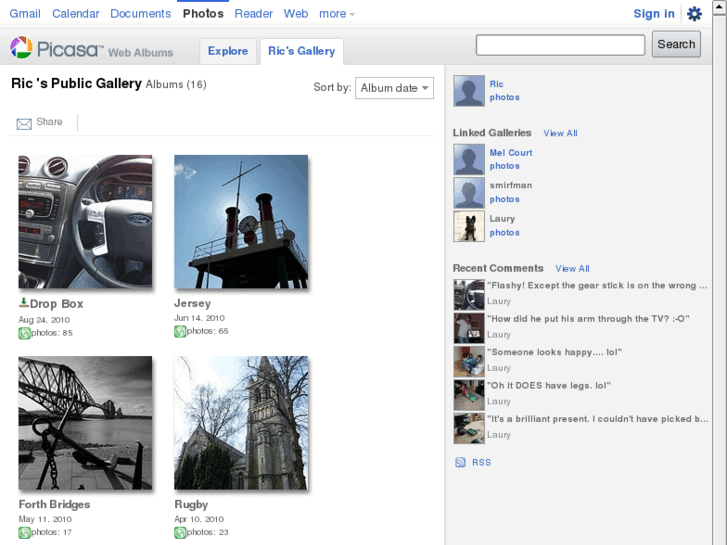
Task: Open Gmail from the top bar
Action: coord(25,14)
